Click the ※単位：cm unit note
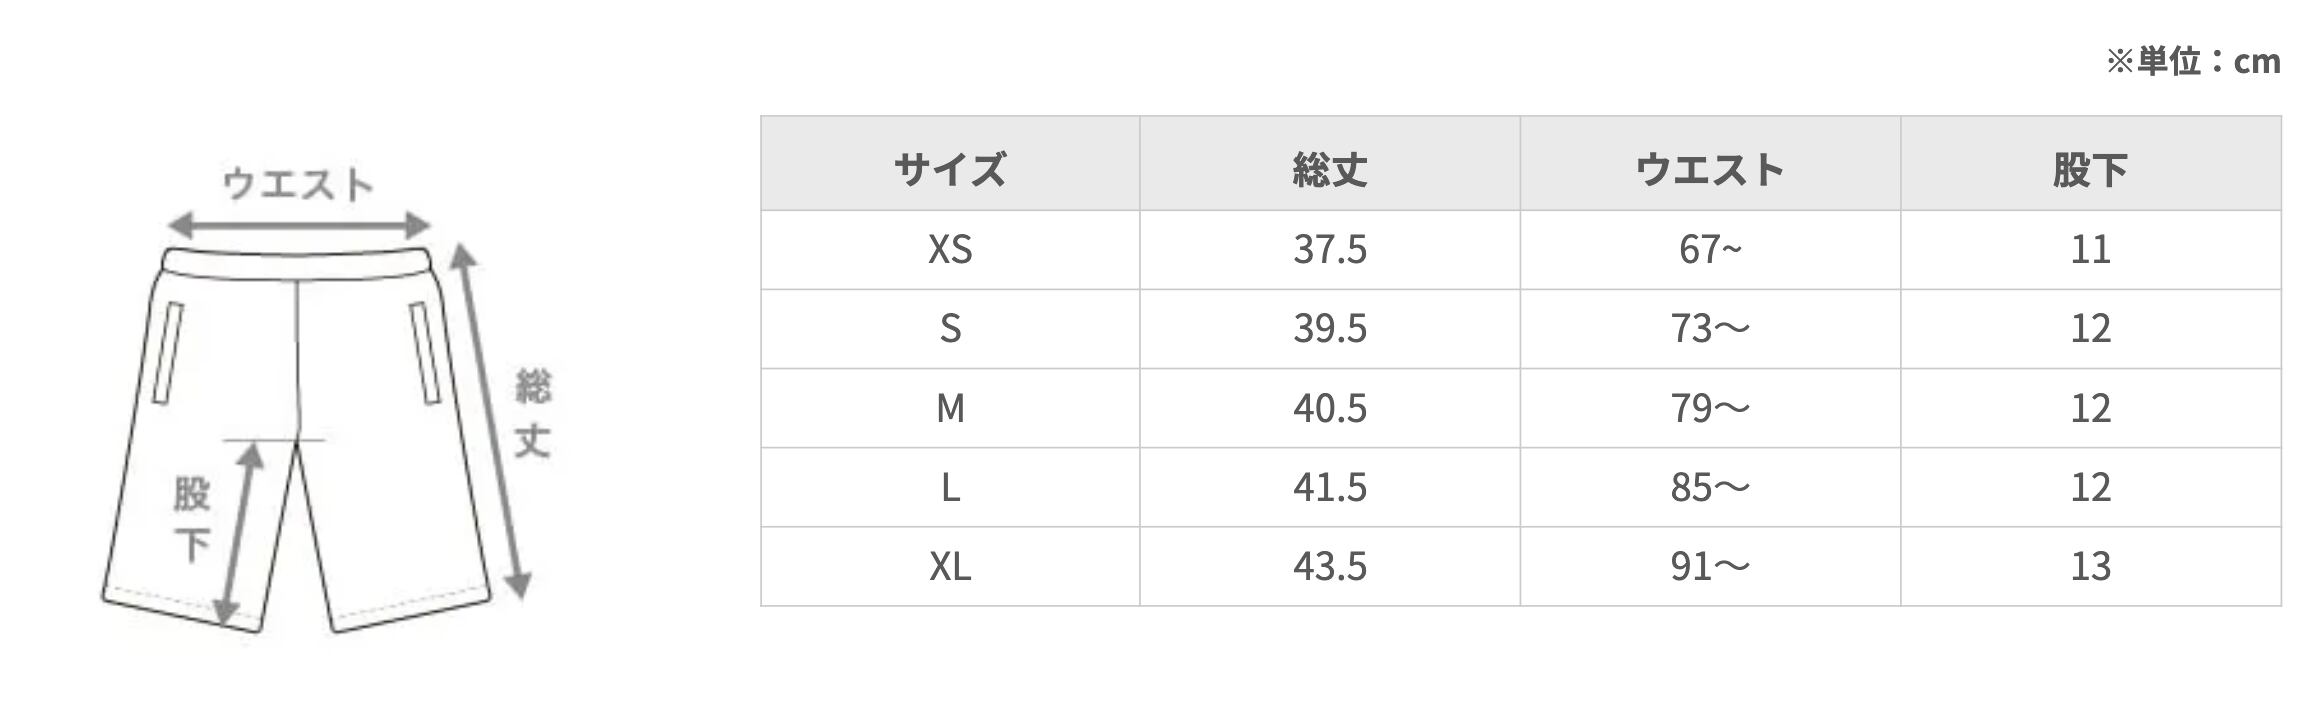 (x=2193, y=62)
